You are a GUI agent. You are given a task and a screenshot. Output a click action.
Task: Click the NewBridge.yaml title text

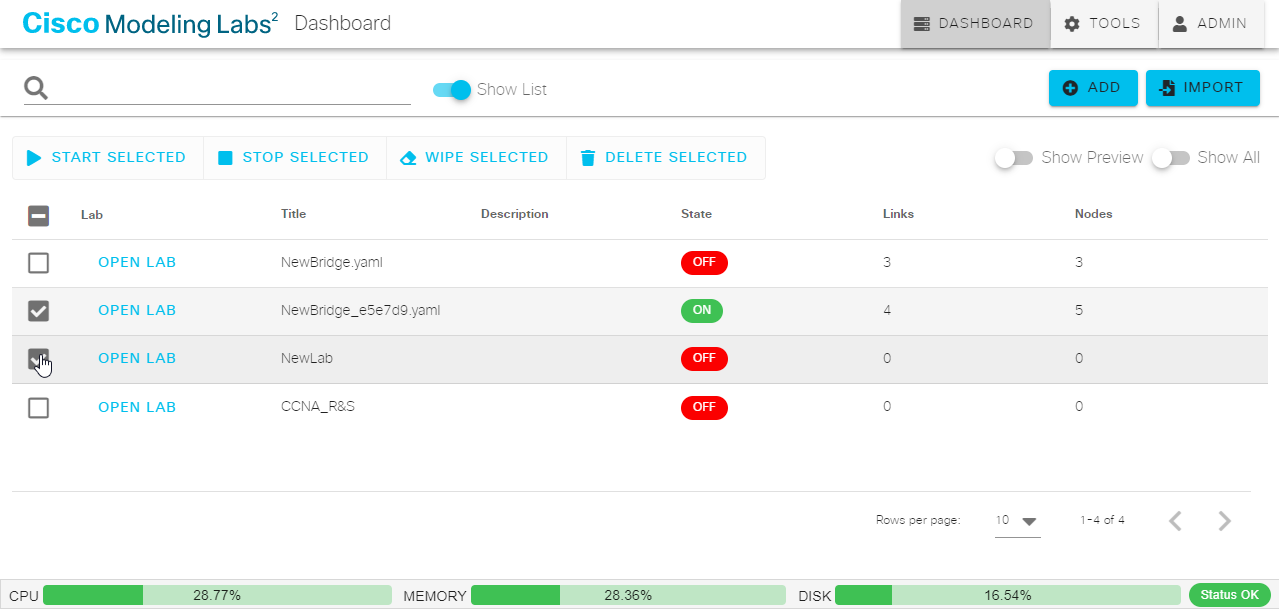(332, 263)
